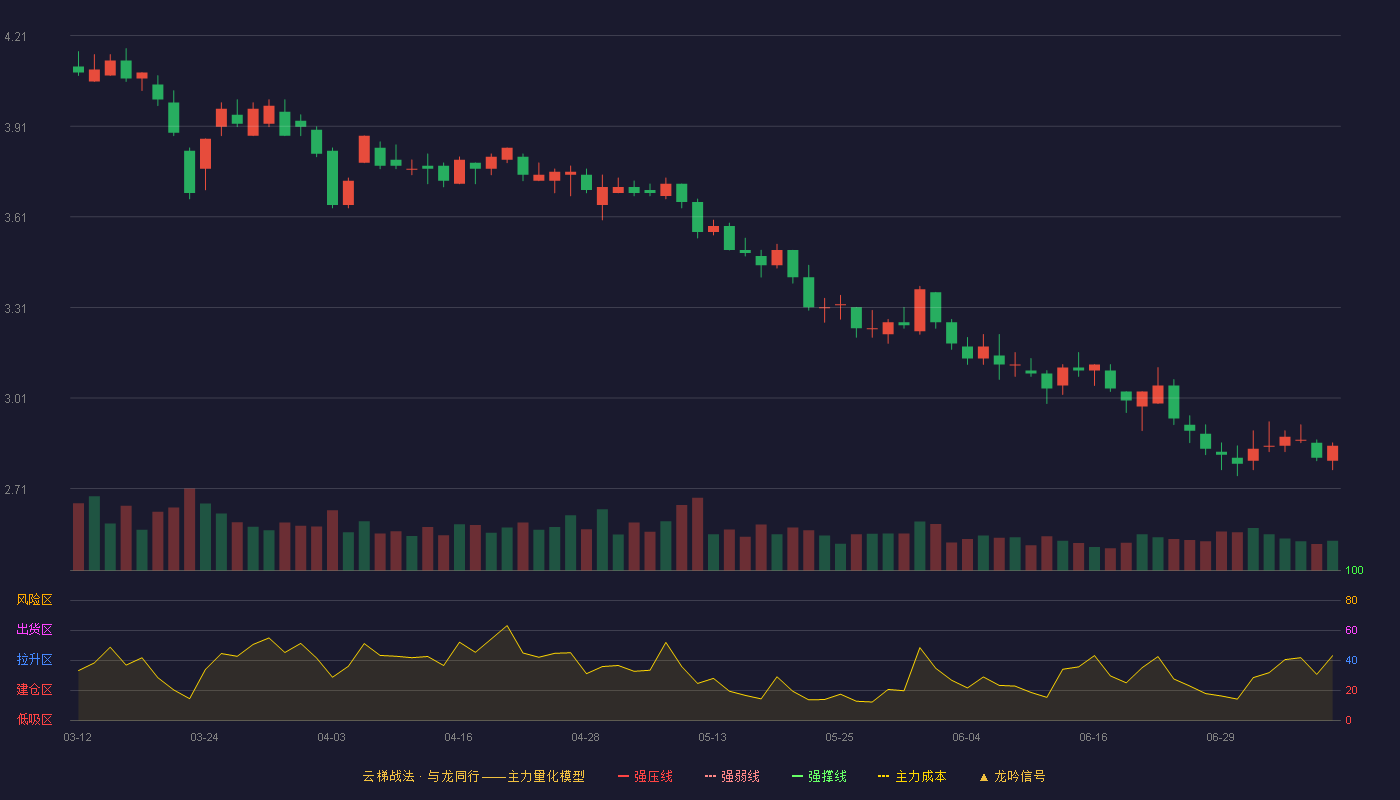Screen dimensions: 1400x800
Task: Toggle the yellow dashed 主力成本 legend marker
Action: (x=884, y=776)
